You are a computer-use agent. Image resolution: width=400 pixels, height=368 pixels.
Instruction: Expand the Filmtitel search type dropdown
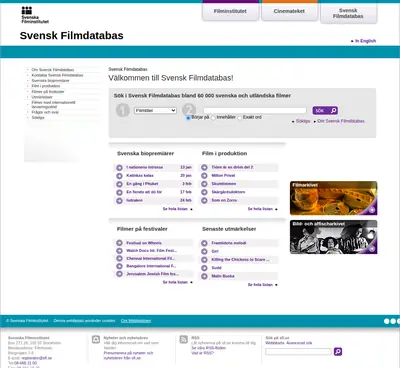(155, 110)
